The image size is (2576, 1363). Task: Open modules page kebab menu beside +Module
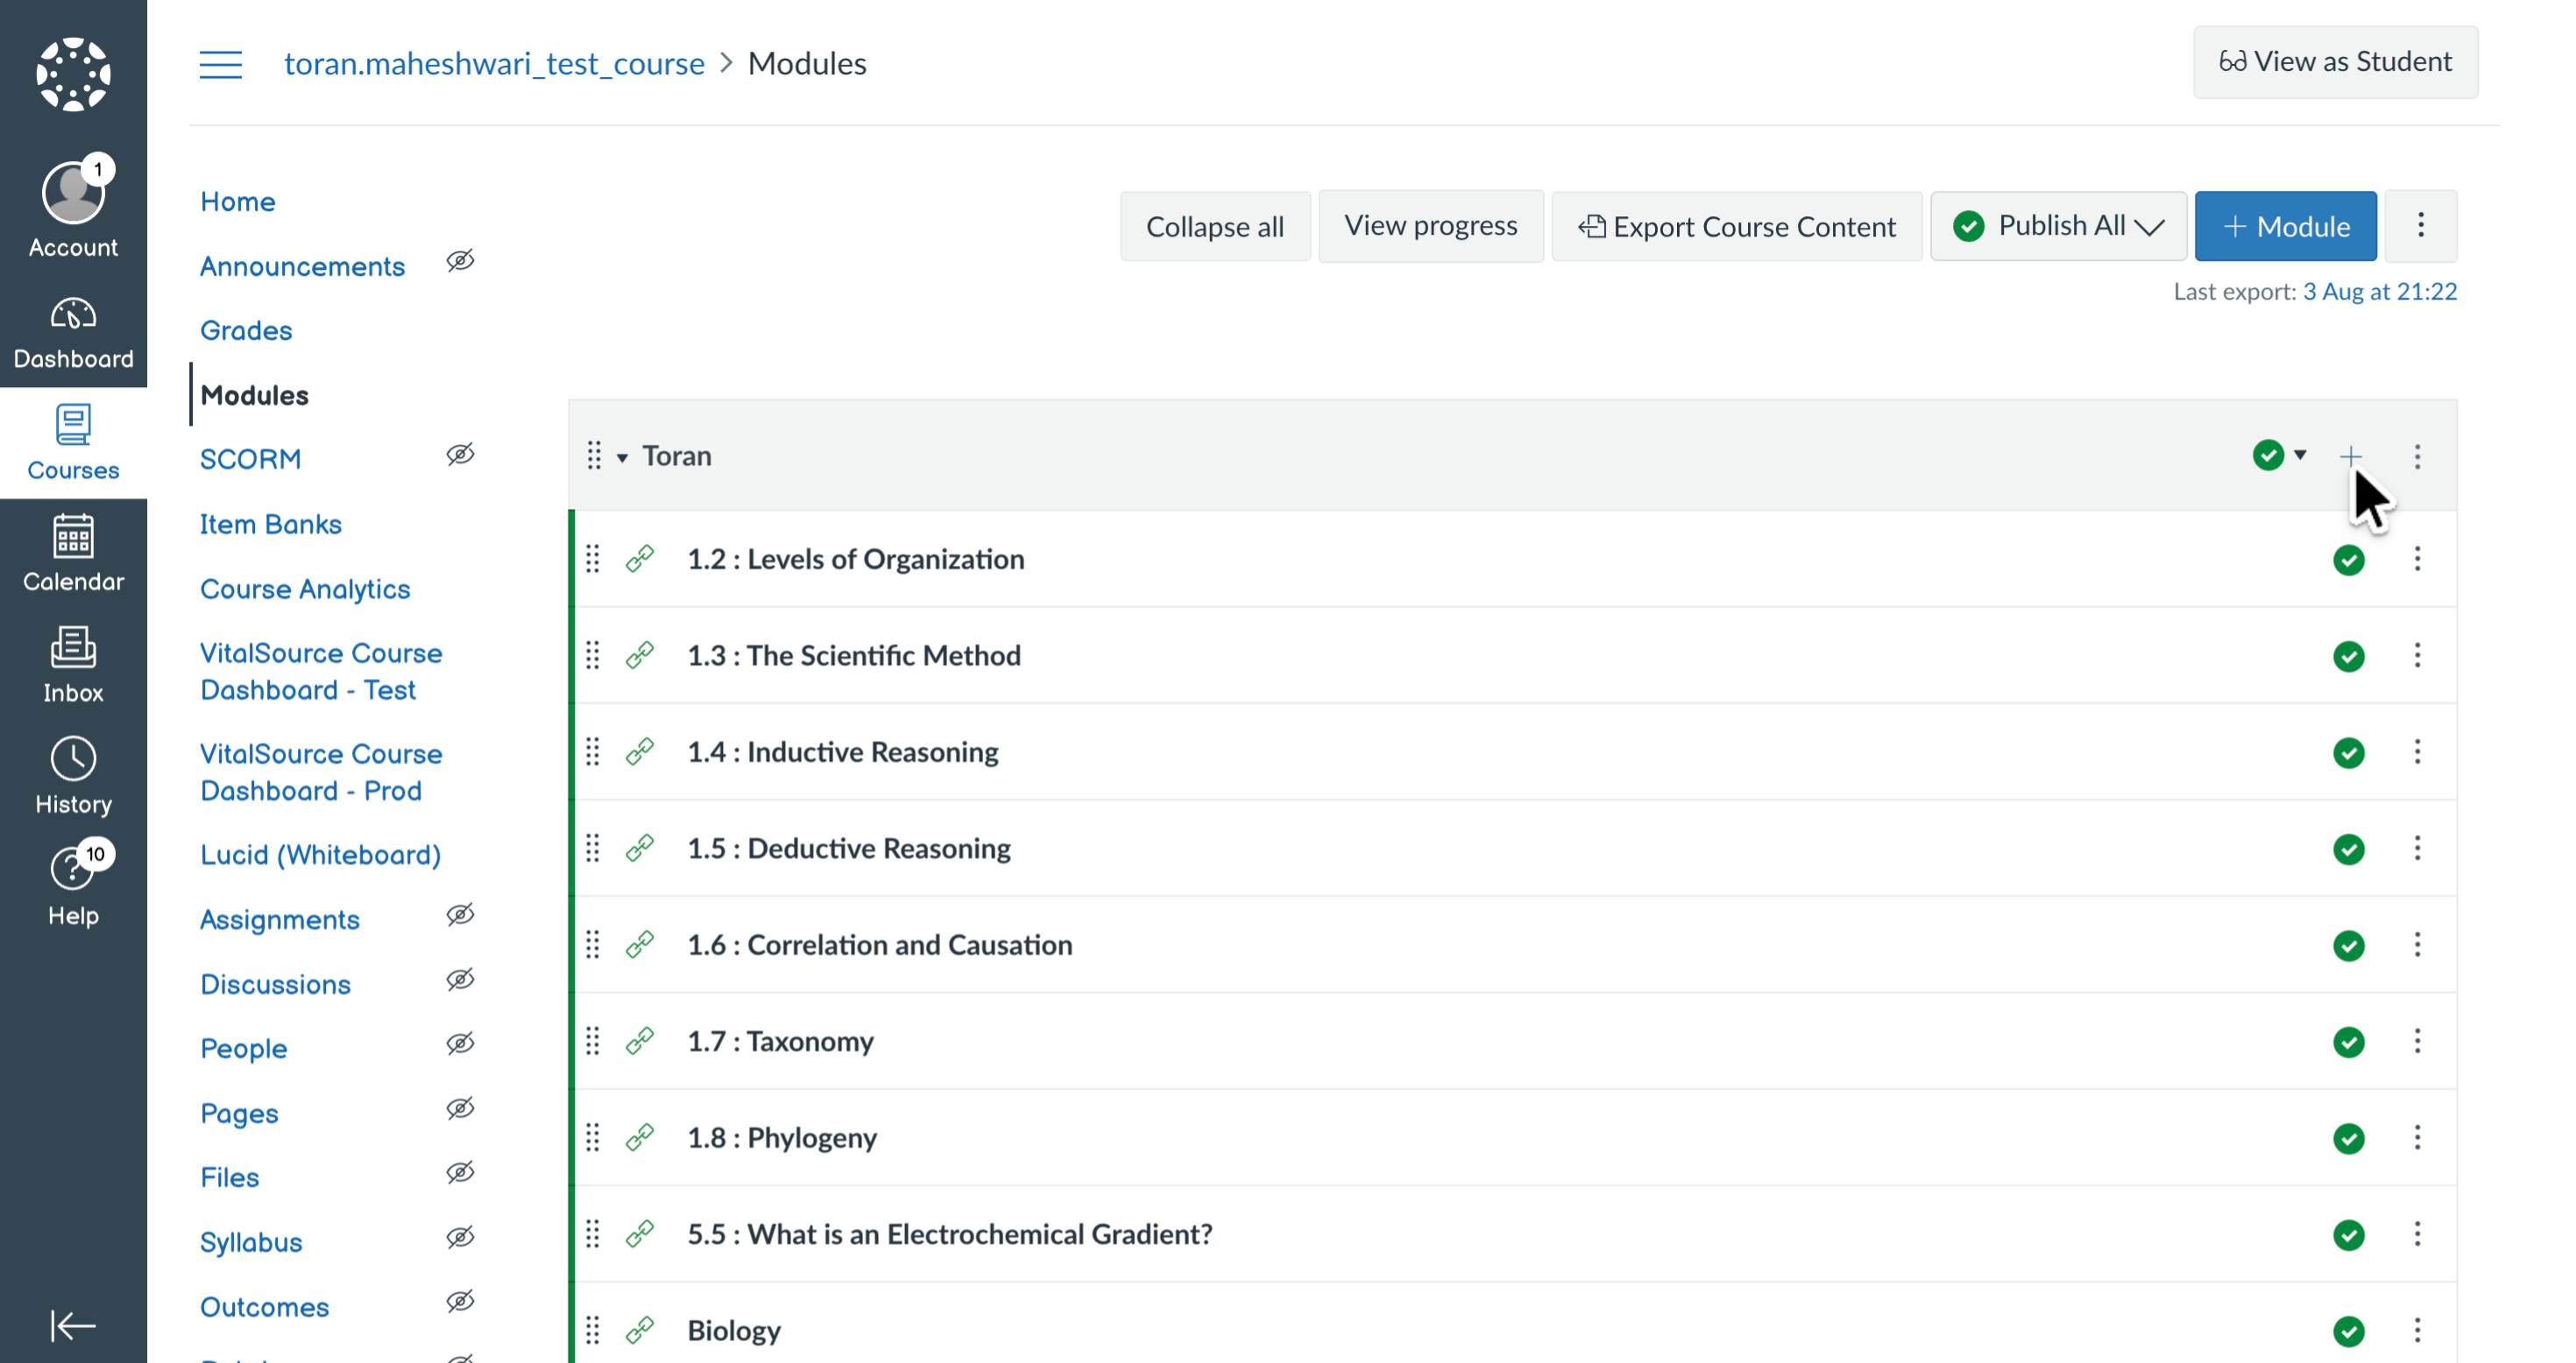[x=2421, y=225]
